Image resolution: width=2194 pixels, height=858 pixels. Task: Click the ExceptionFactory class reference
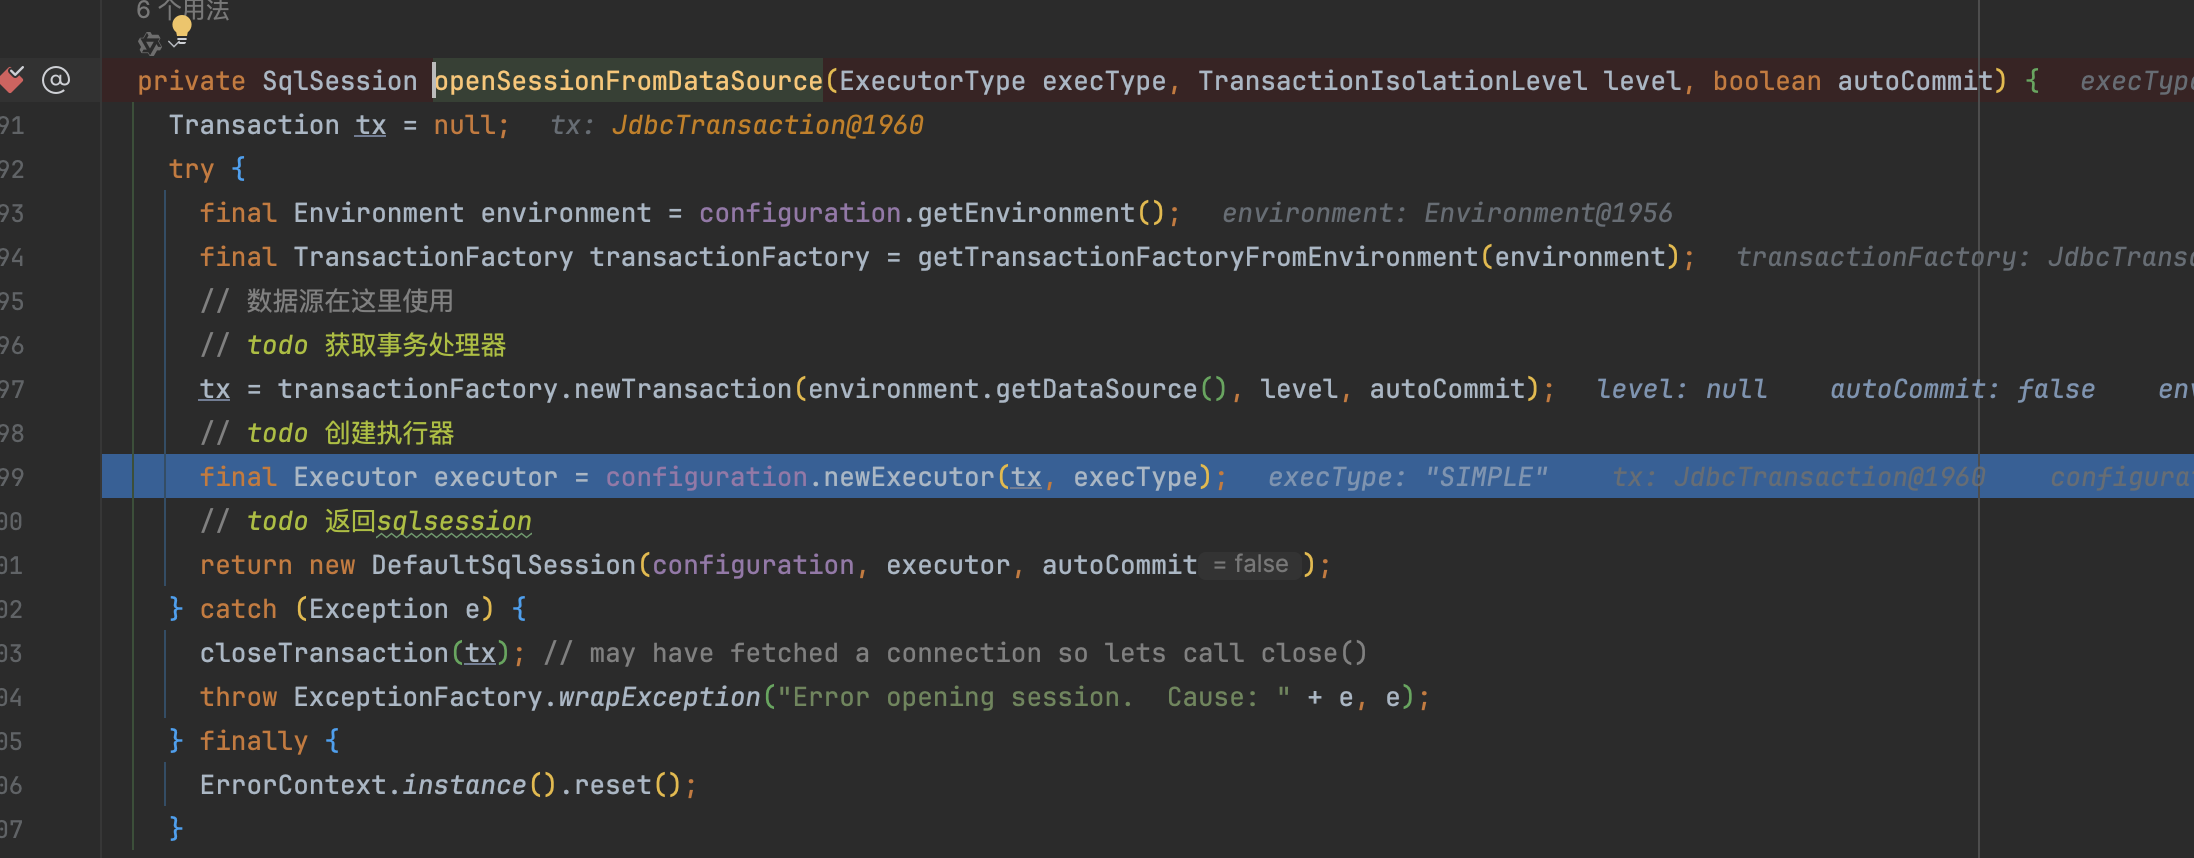click(x=417, y=697)
